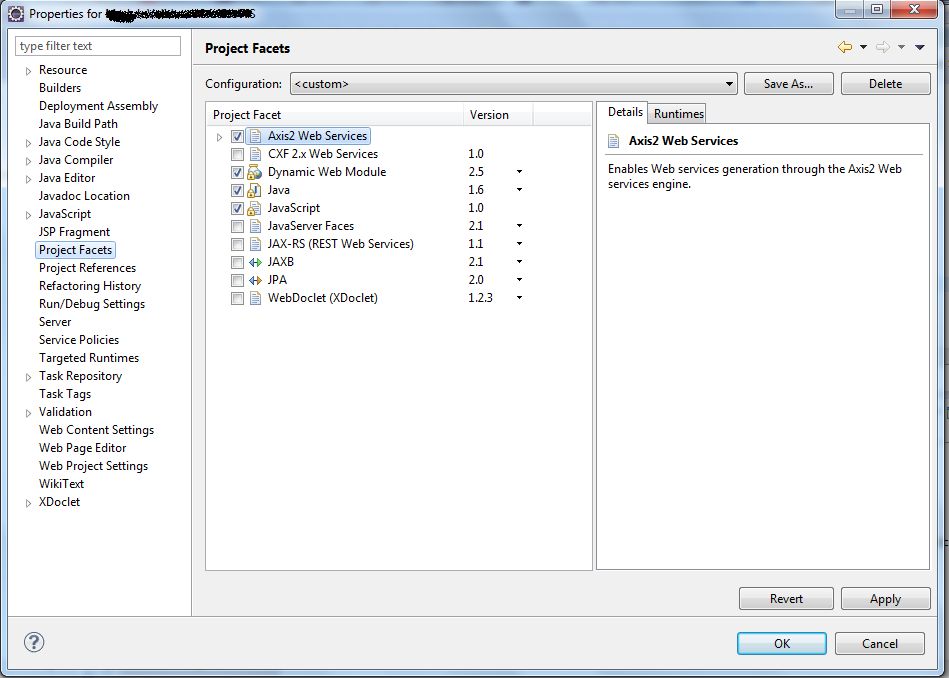
Task: Click the Dynamic Web Module facet icon
Action: [x=255, y=173]
